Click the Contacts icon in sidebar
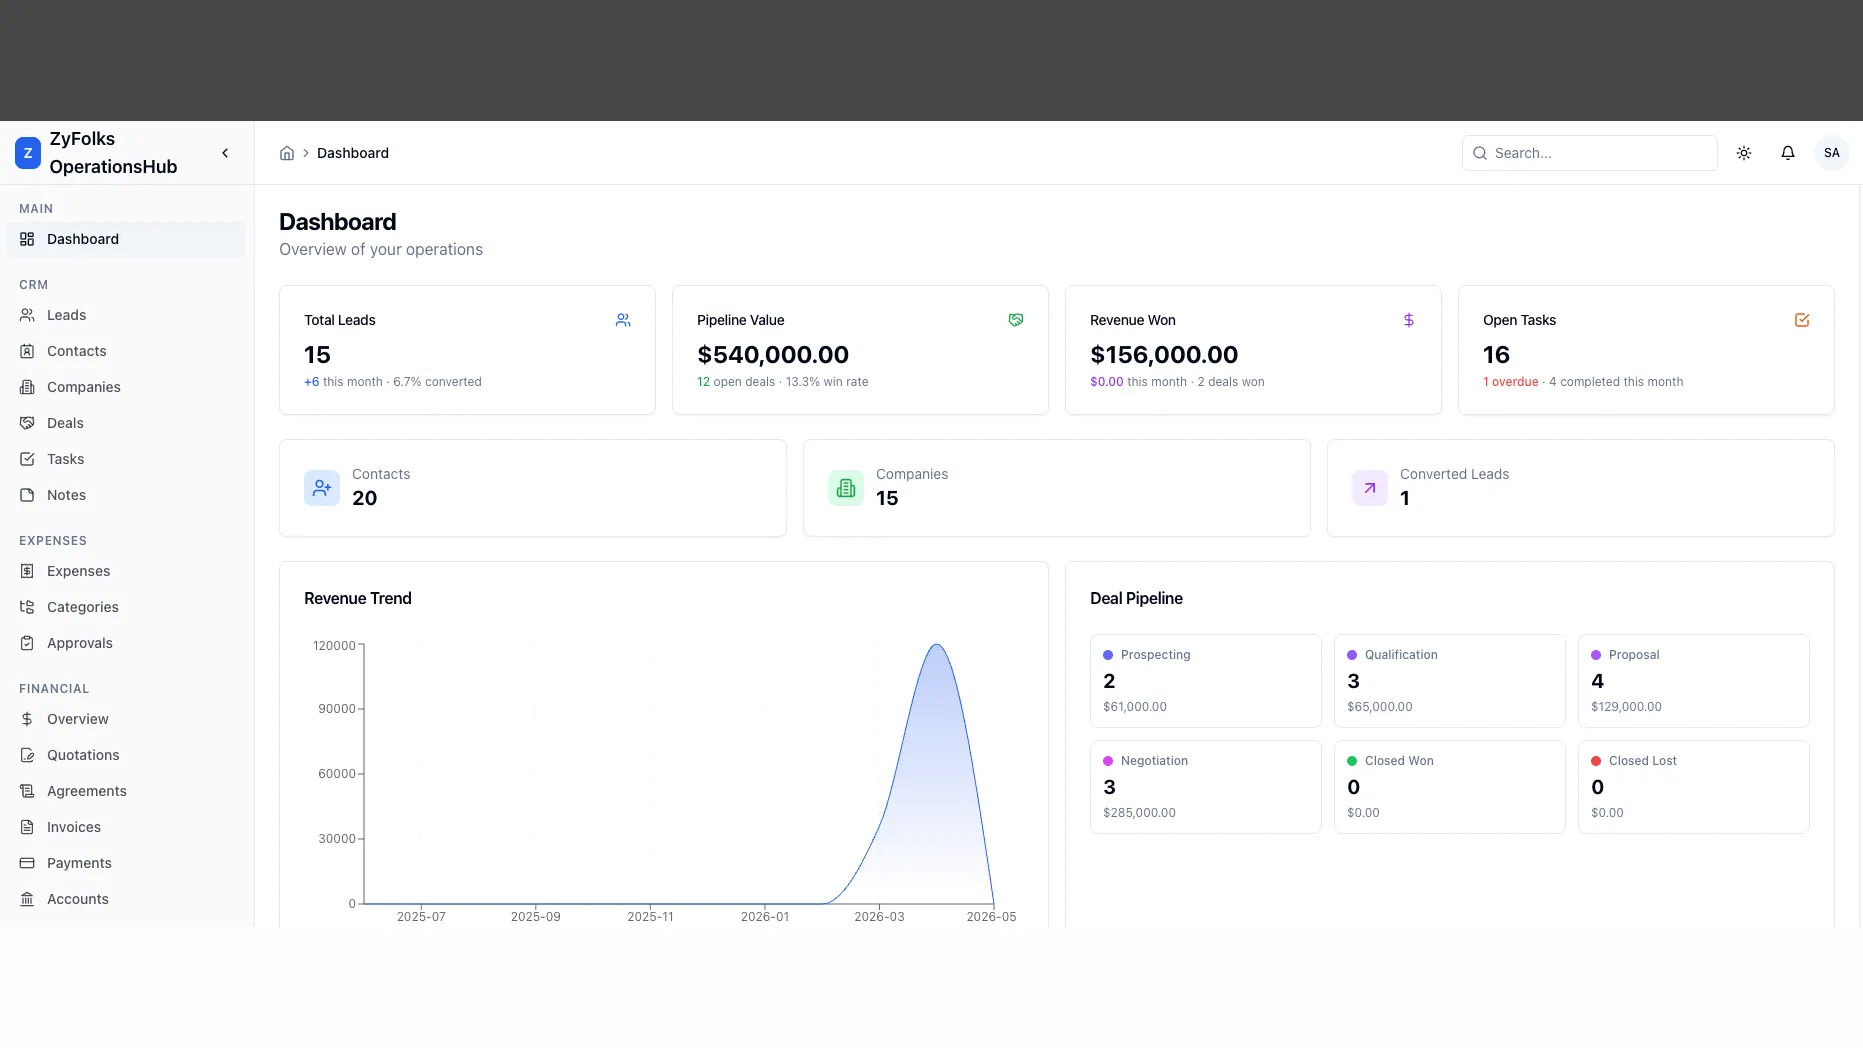1863x1048 pixels. pyautogui.click(x=27, y=351)
